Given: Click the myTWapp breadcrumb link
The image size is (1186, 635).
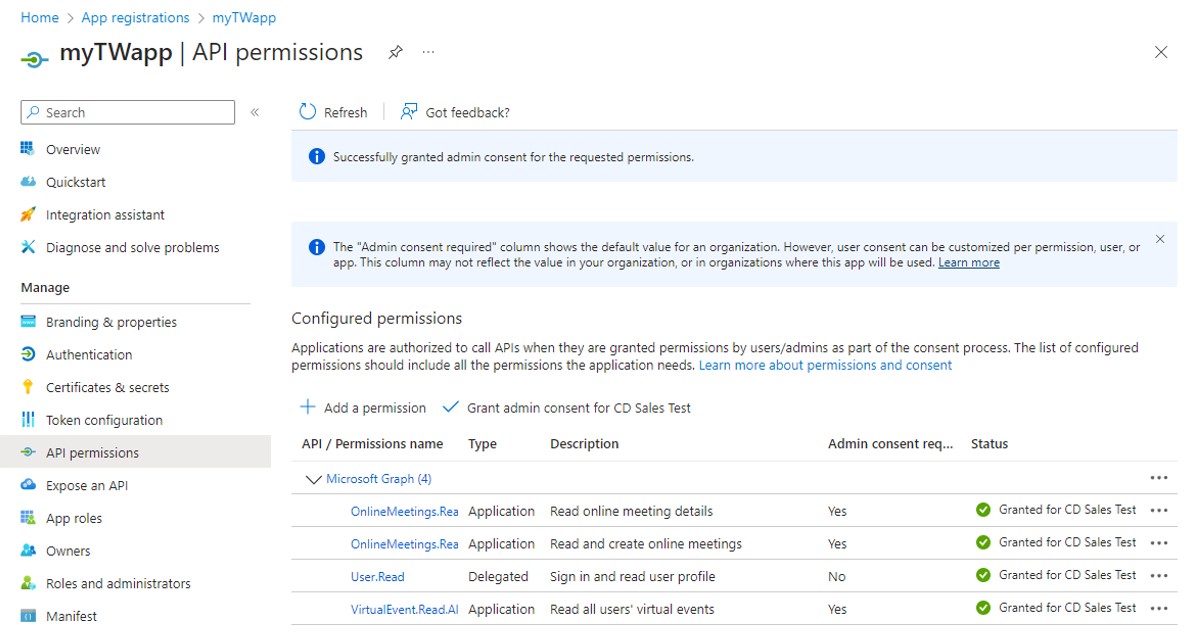Looking at the screenshot, I should click(244, 17).
